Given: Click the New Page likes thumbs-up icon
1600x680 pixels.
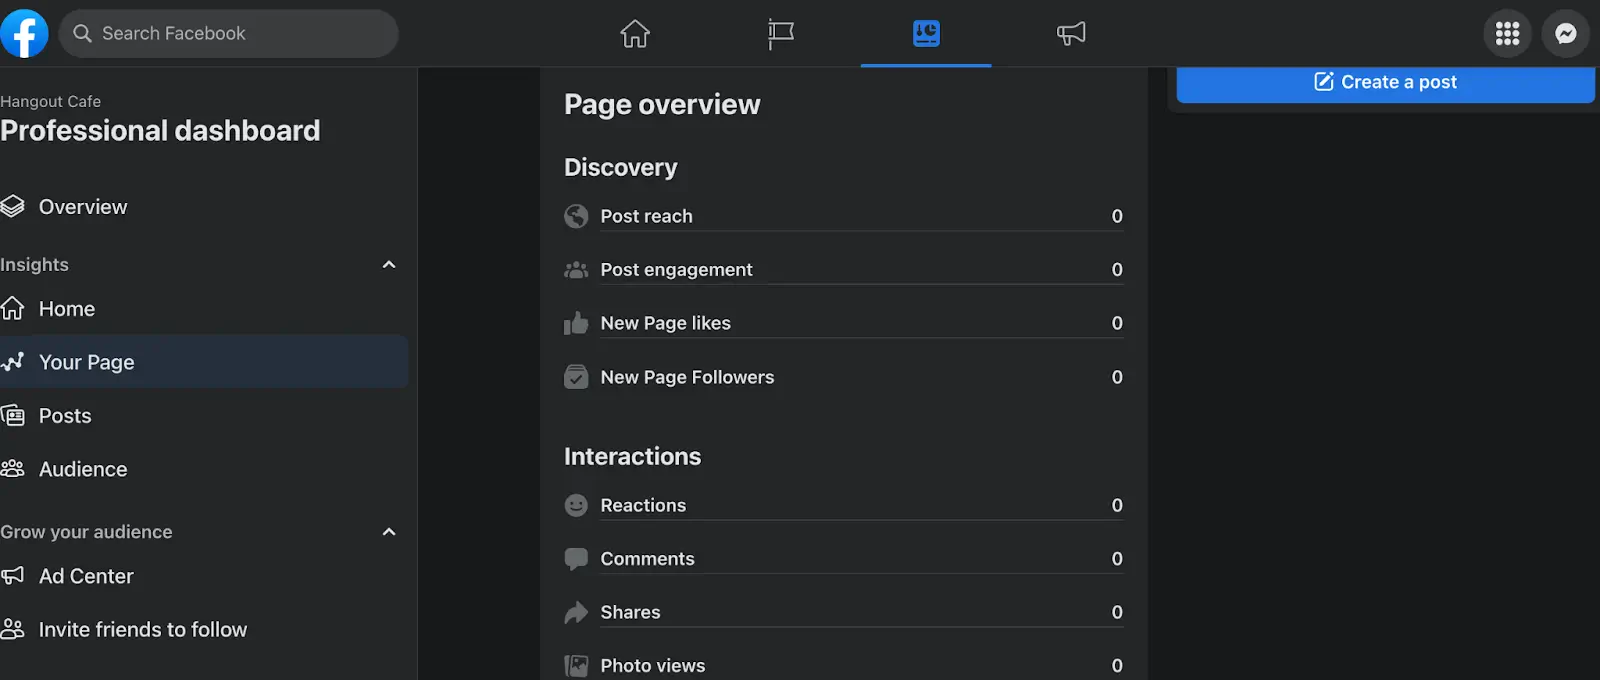Looking at the screenshot, I should [576, 323].
